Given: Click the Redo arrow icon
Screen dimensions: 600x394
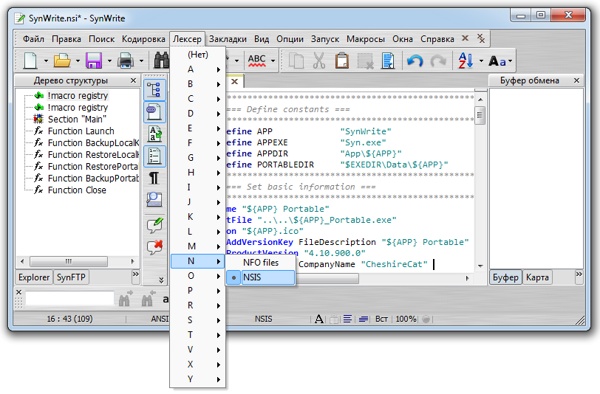Looking at the screenshot, I should (438, 60).
